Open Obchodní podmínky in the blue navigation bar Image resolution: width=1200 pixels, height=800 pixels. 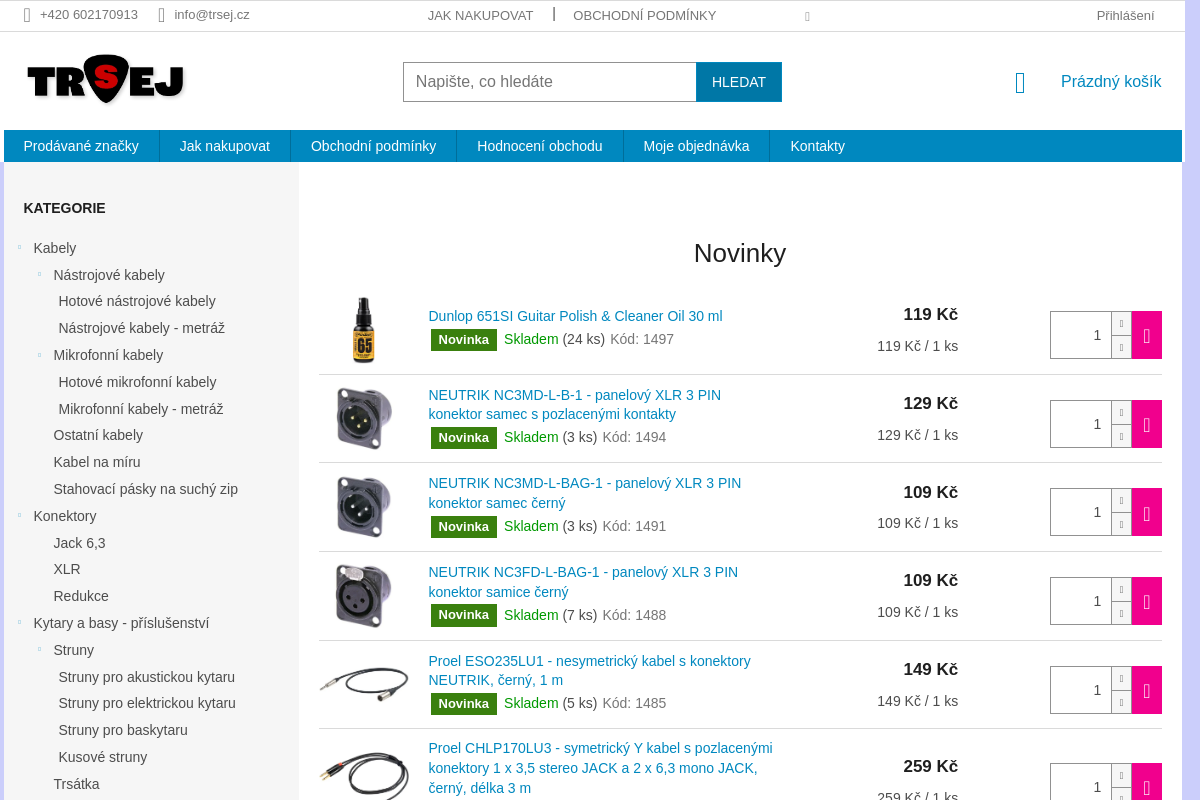pyautogui.click(x=373, y=146)
